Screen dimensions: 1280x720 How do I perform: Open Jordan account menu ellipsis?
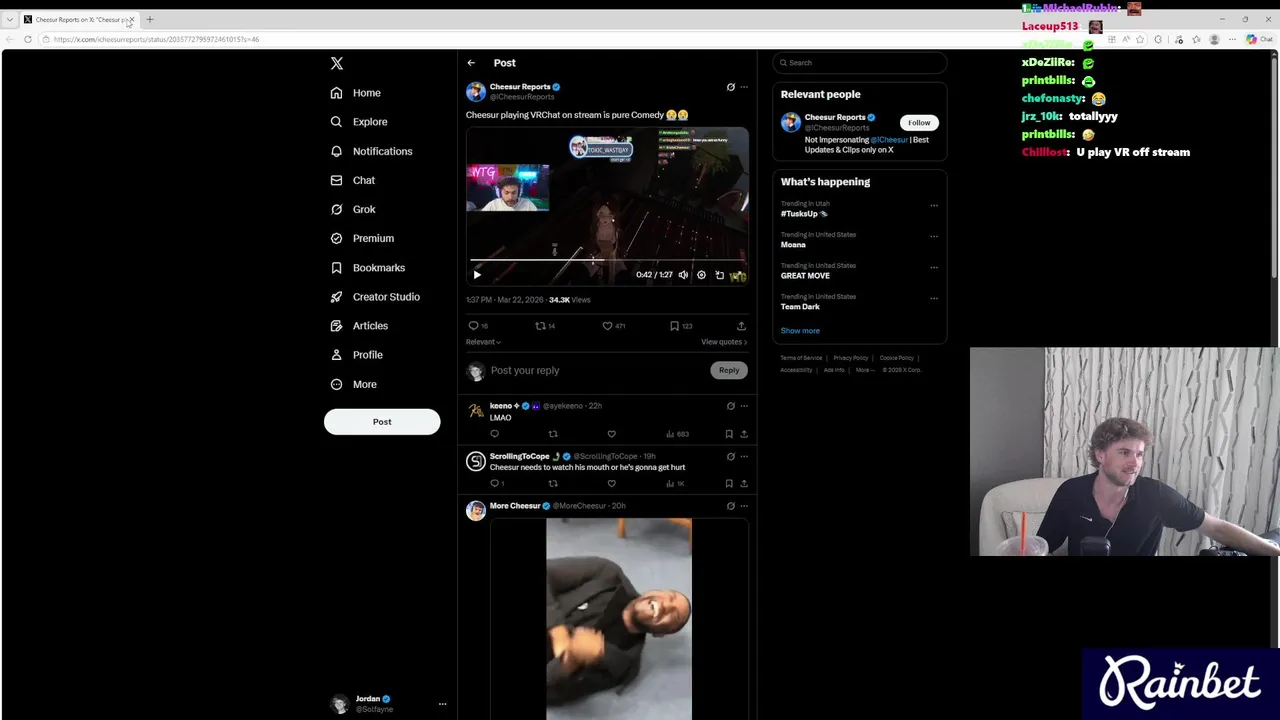coord(442,704)
